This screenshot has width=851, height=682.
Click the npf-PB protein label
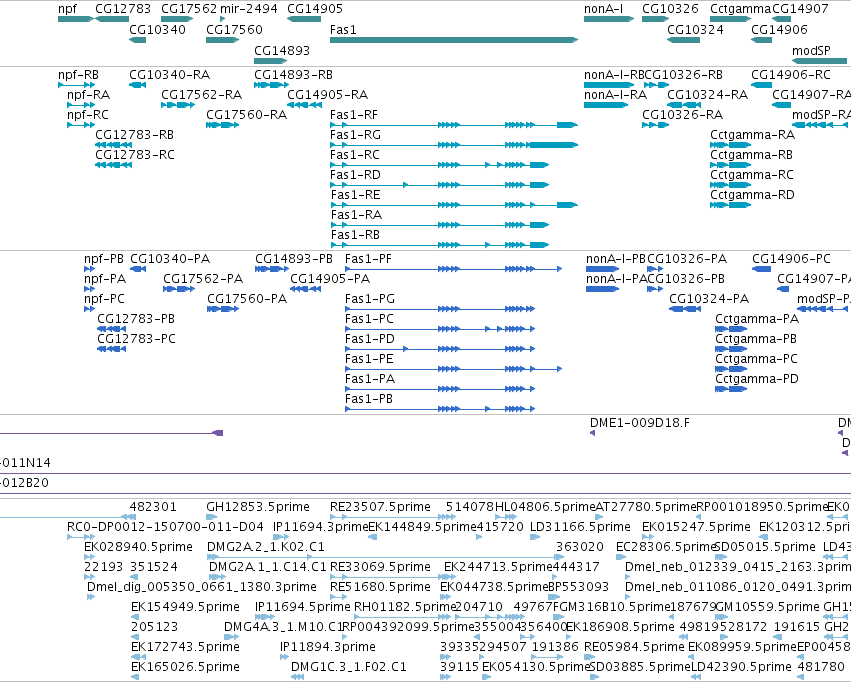104,259
